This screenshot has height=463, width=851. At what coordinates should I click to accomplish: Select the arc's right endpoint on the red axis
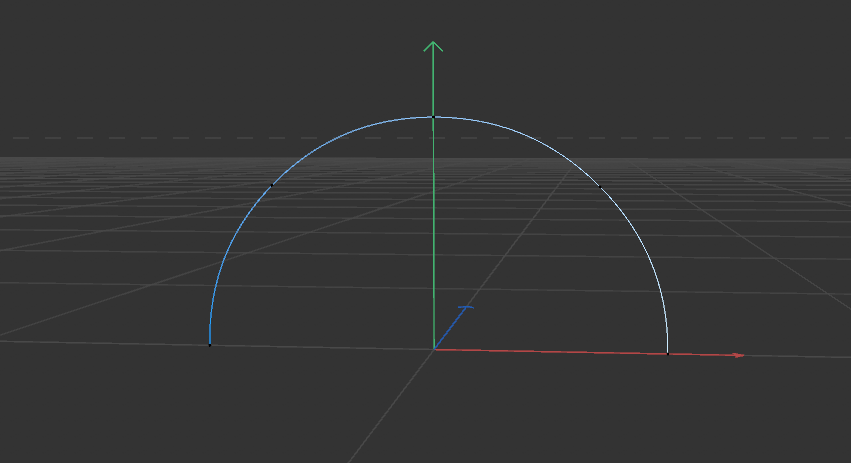click(x=668, y=354)
